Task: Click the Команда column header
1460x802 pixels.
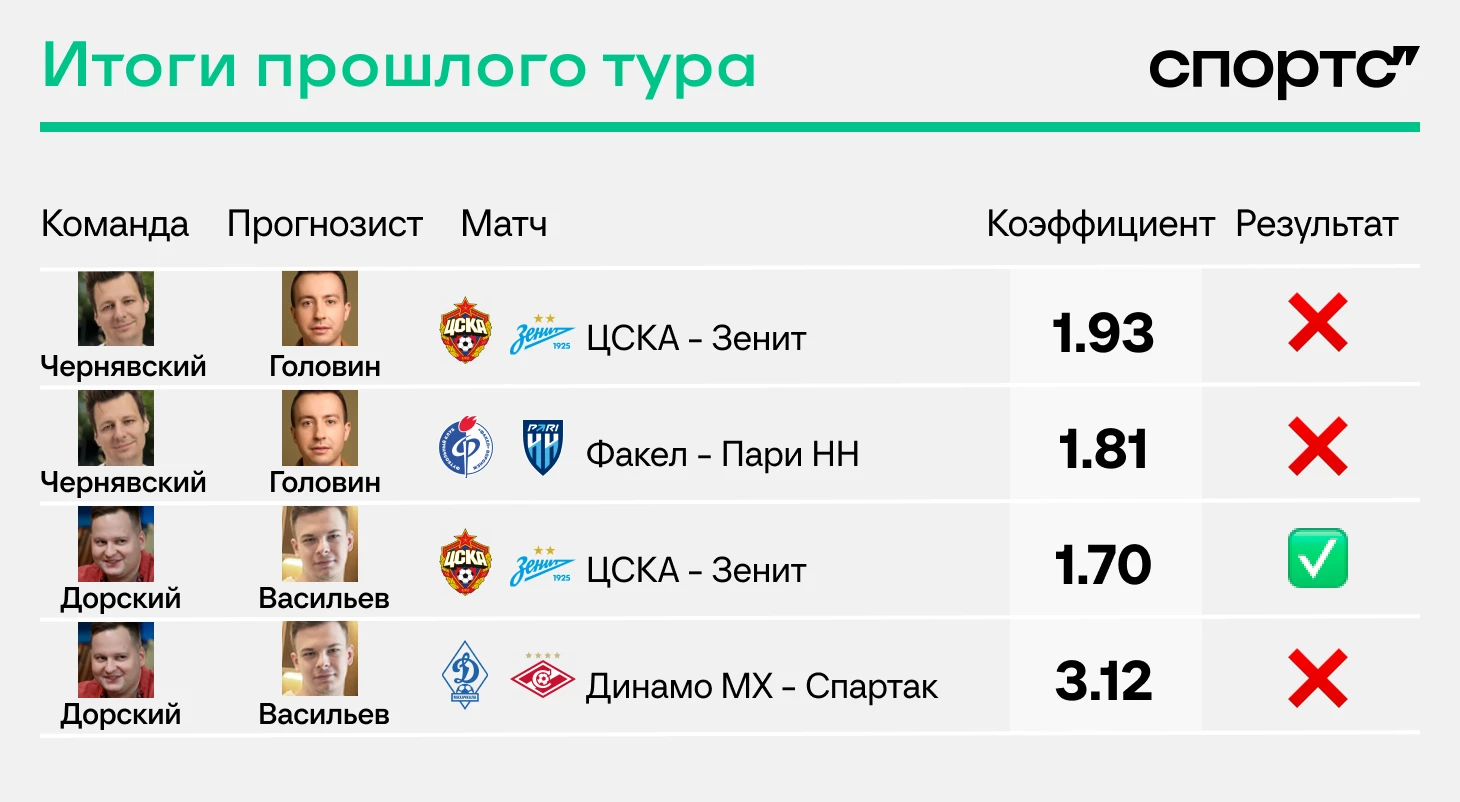Action: click(x=115, y=224)
